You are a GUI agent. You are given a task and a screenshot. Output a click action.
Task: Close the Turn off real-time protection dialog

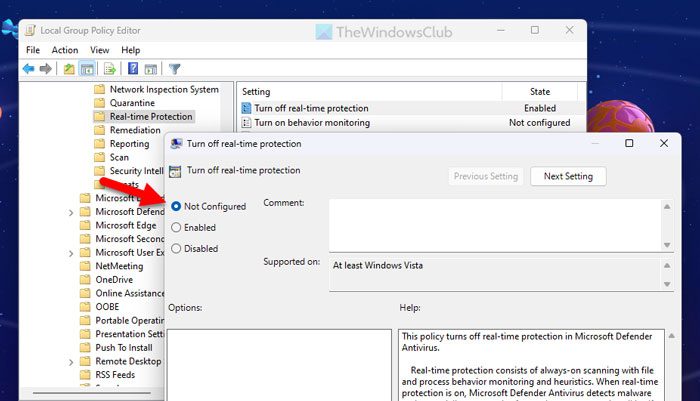[x=664, y=143]
